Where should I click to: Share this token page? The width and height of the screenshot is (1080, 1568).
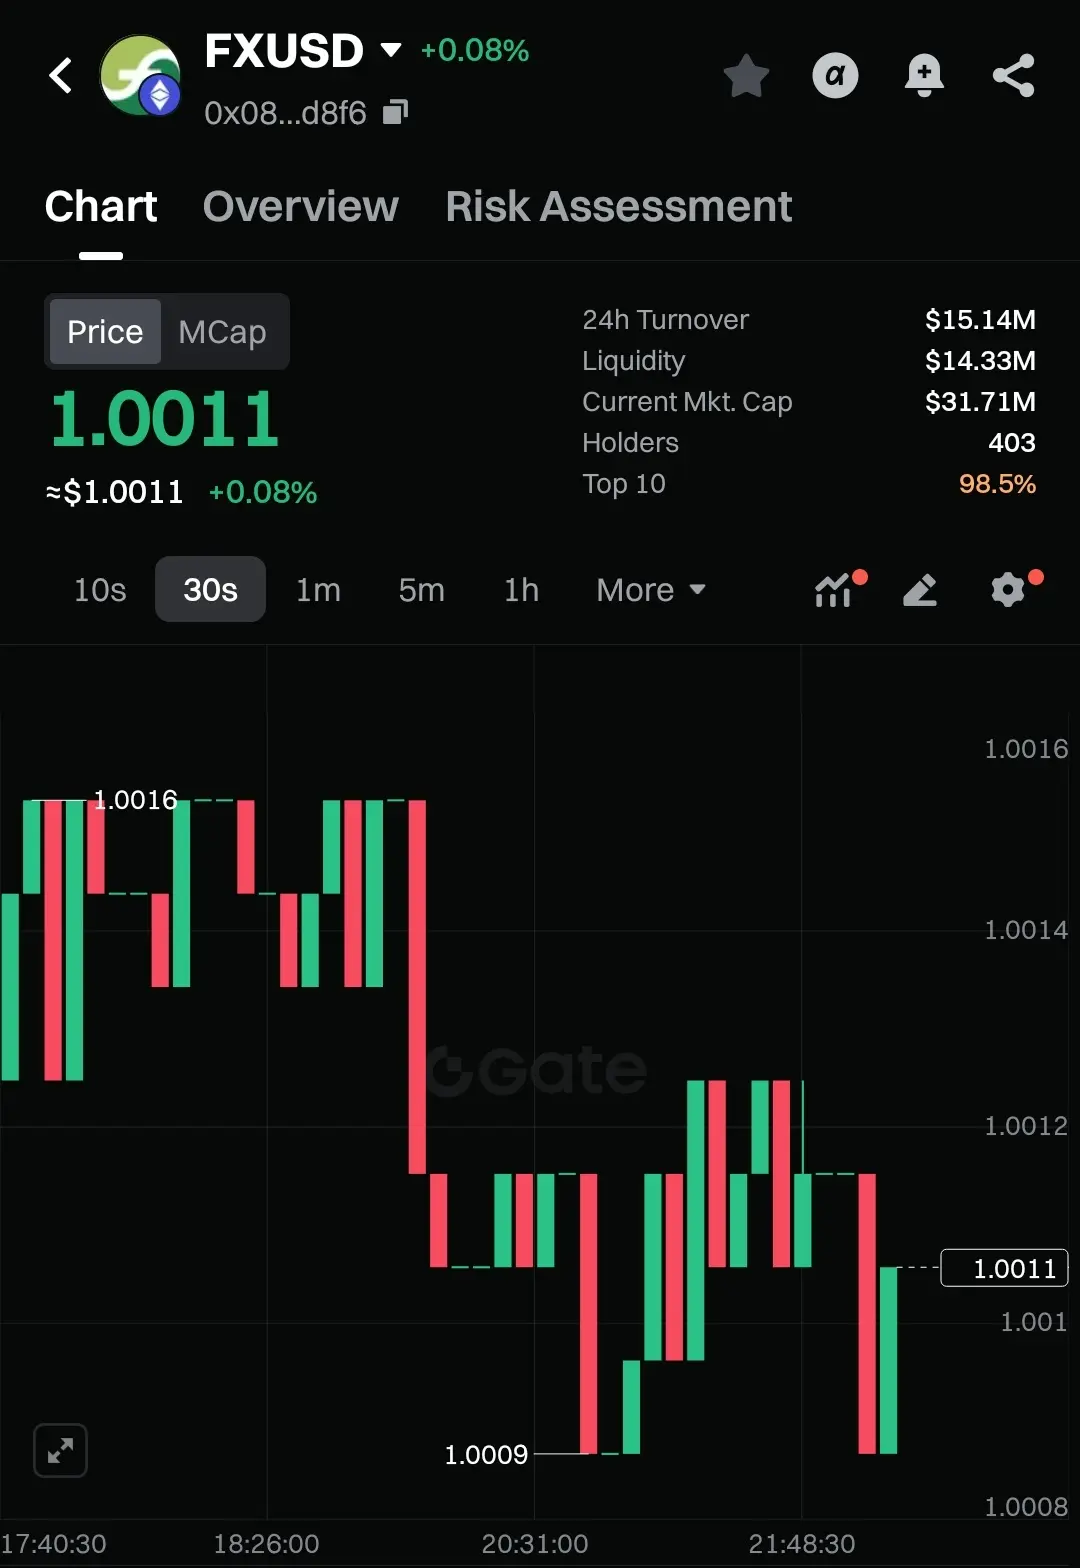[1013, 76]
